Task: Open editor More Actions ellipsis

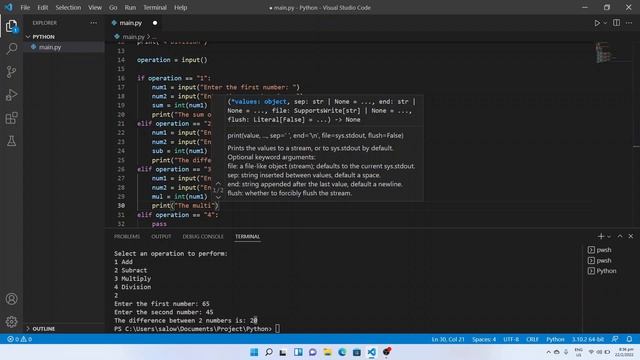Action: [x=629, y=23]
